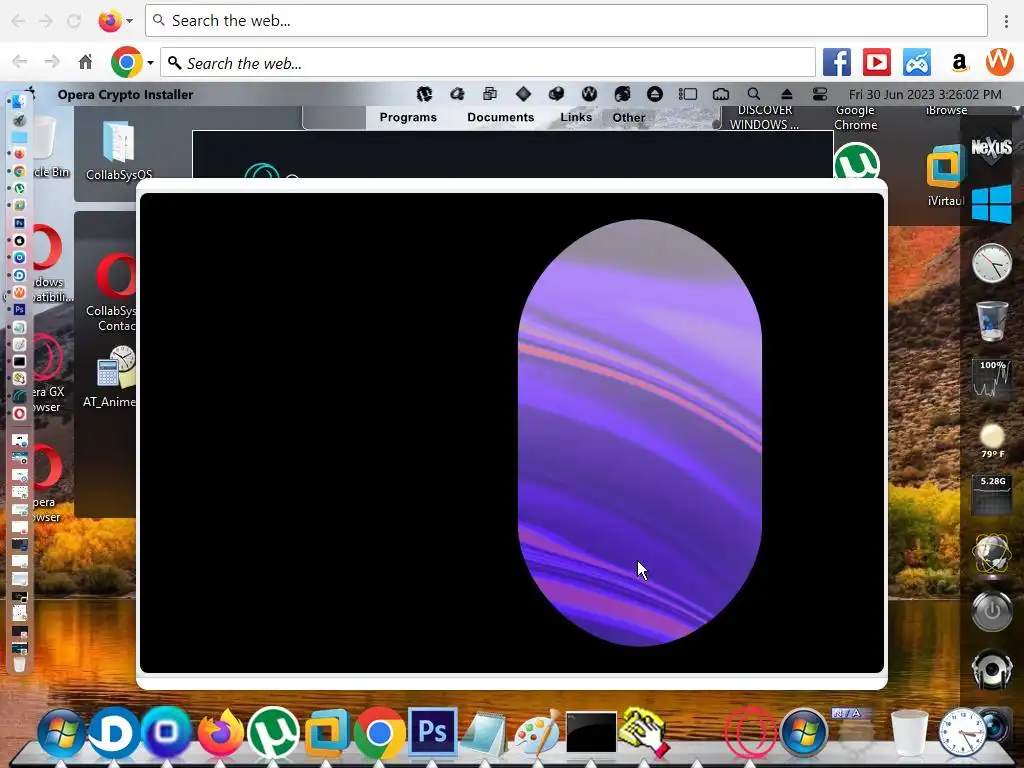Click the blue D circle dock icon
Screen dimensions: 1024x768
pos(114,733)
